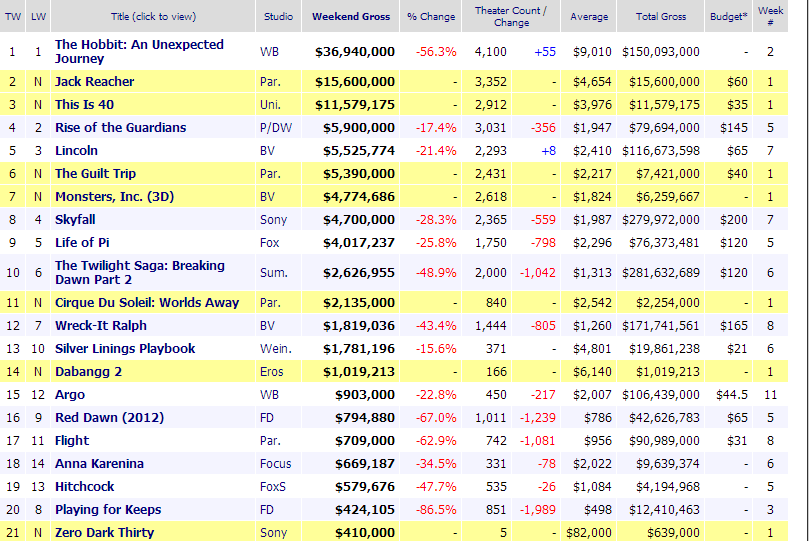
Task: Click the Argo movie title
Action: pos(70,395)
